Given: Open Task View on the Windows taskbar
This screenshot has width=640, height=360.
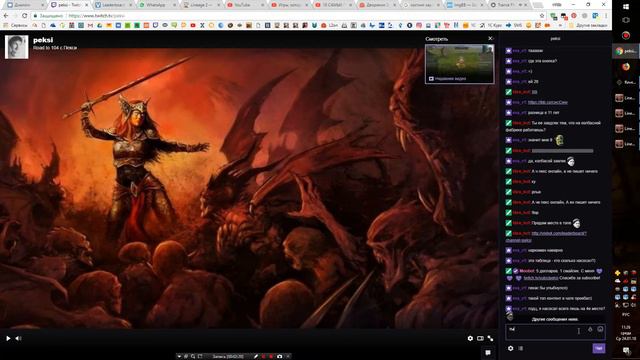Looking at the screenshot, I should pos(626,20).
